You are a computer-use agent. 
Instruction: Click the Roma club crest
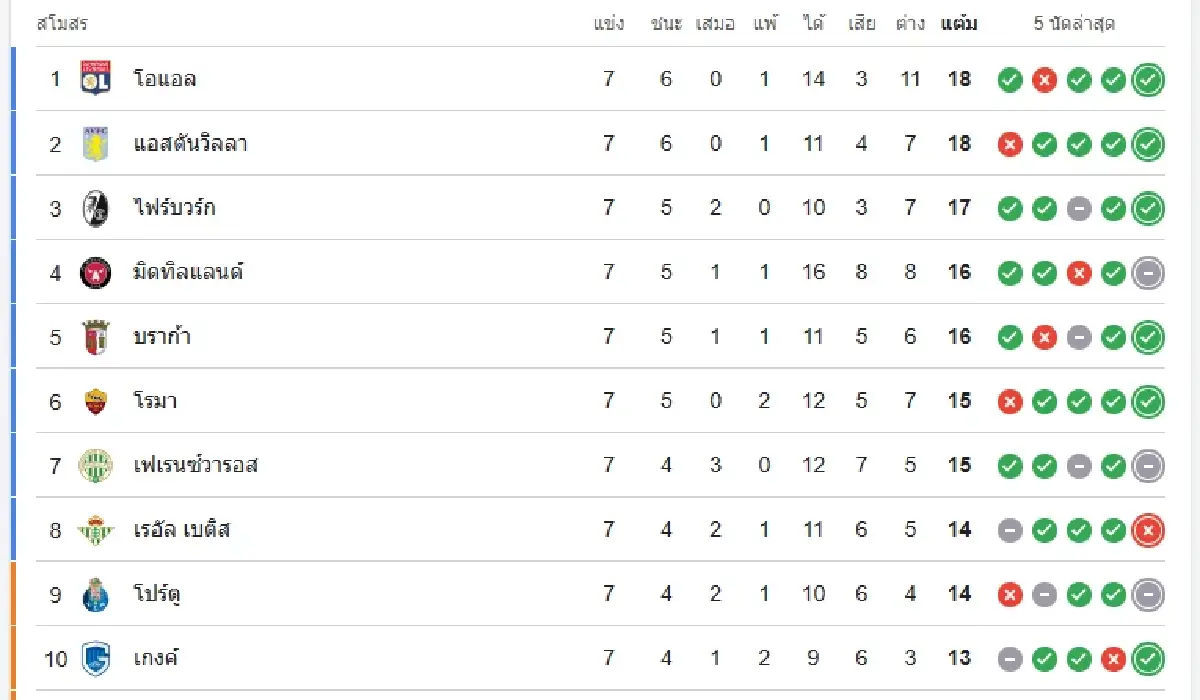tap(95, 401)
